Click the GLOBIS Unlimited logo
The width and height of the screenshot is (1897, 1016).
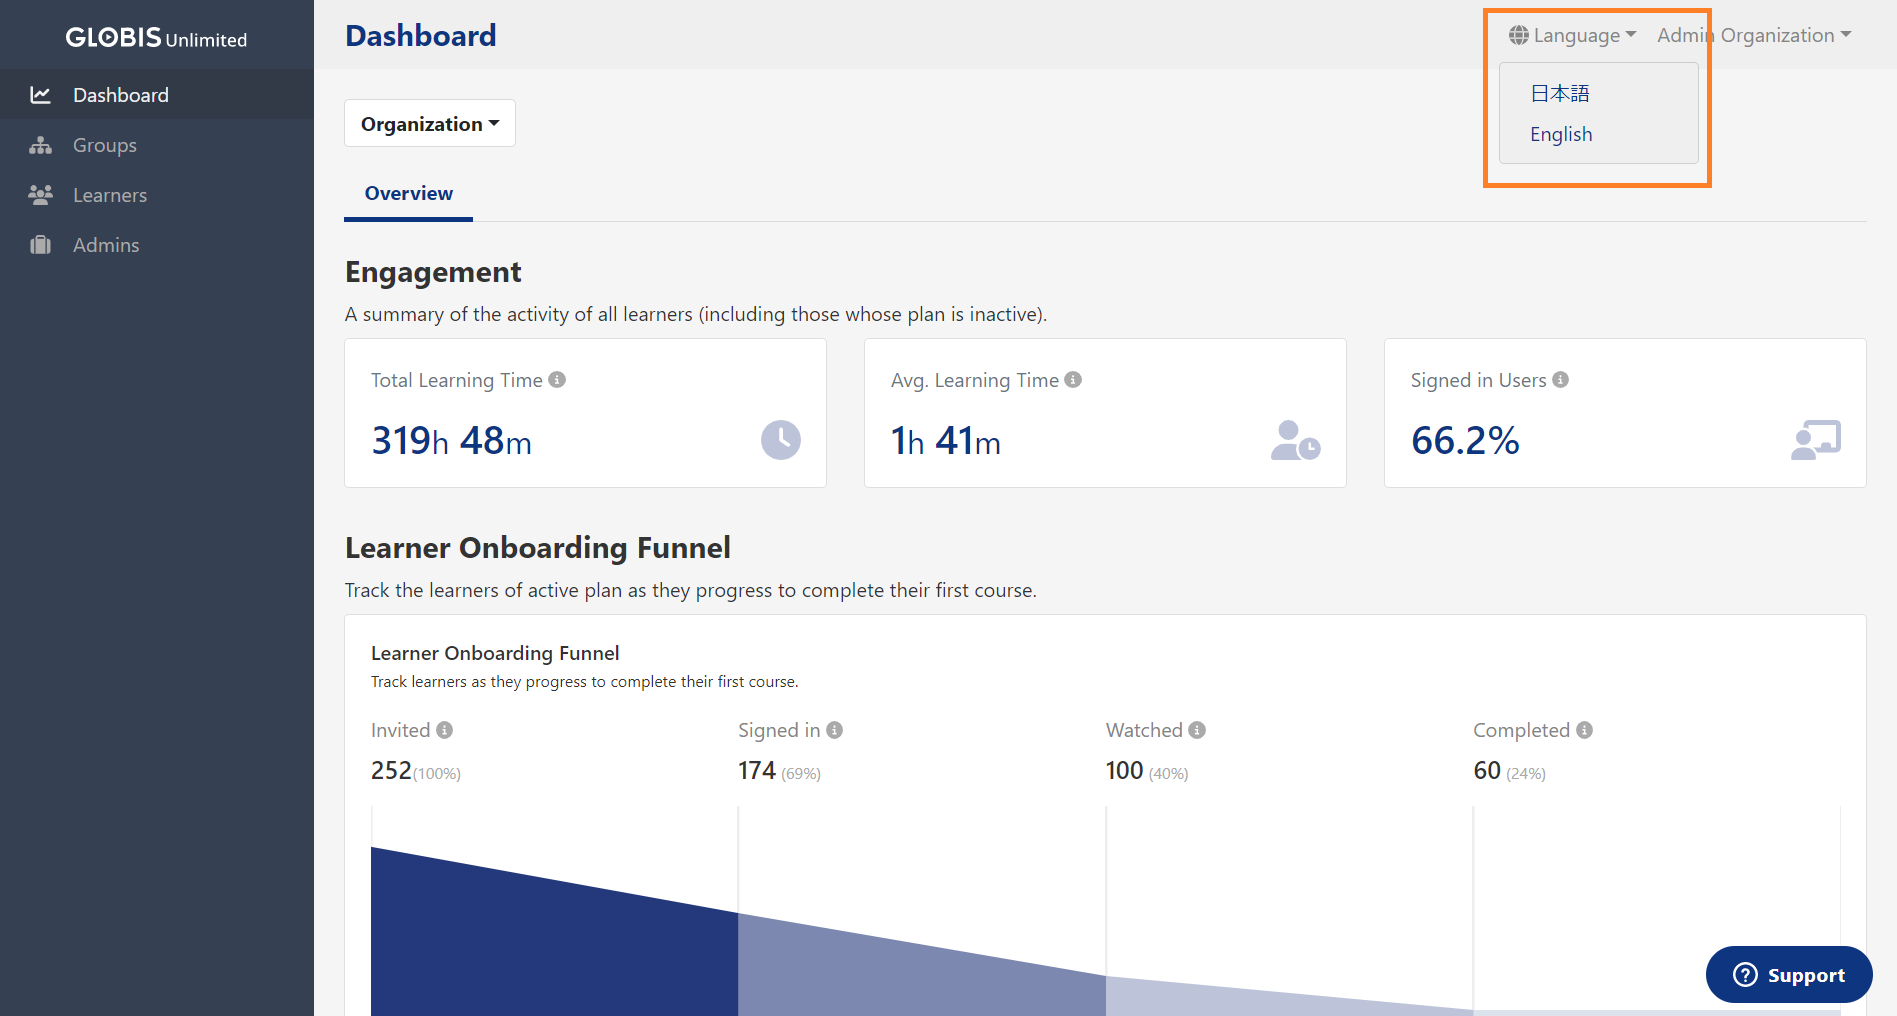click(x=156, y=38)
